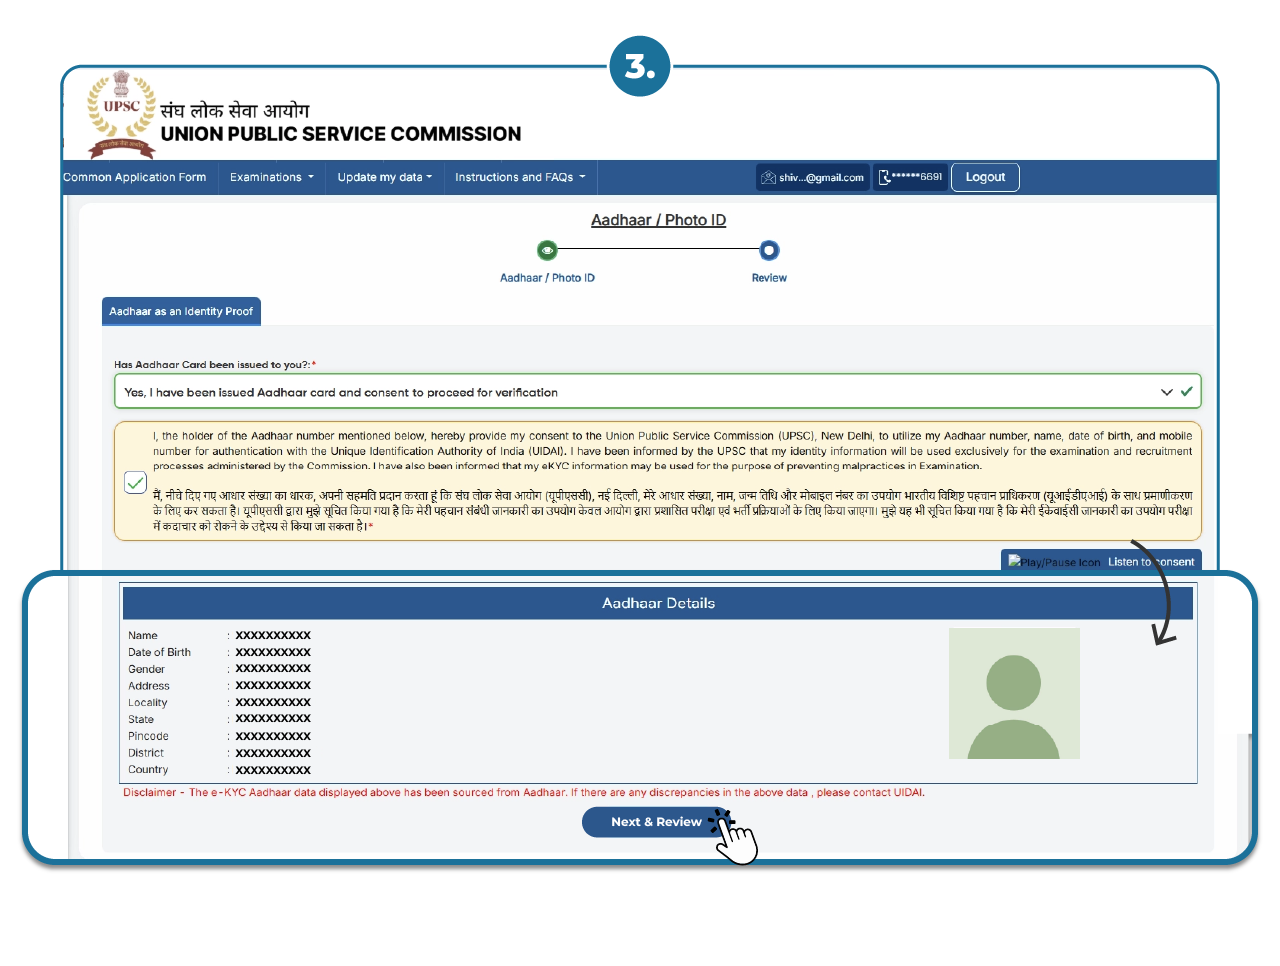The image size is (1280, 966).
Task: Expand the Update my data dropdown
Action: pos(384,177)
